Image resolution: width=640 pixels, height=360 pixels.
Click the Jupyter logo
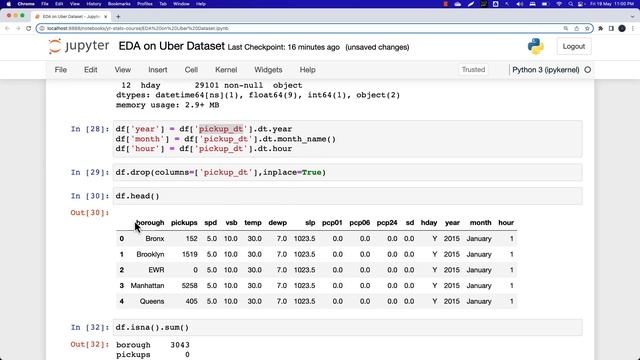point(79,46)
